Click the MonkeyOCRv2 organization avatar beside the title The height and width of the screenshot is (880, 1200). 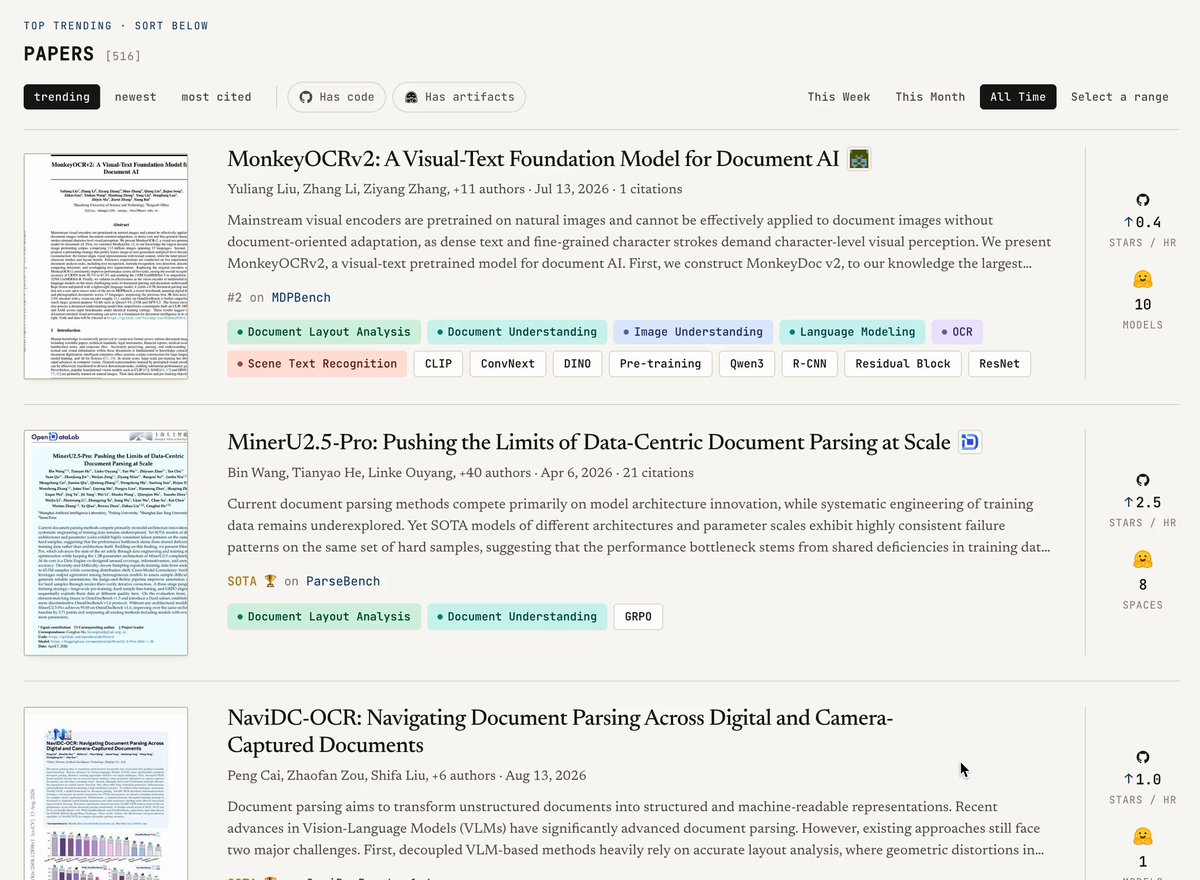(x=859, y=159)
